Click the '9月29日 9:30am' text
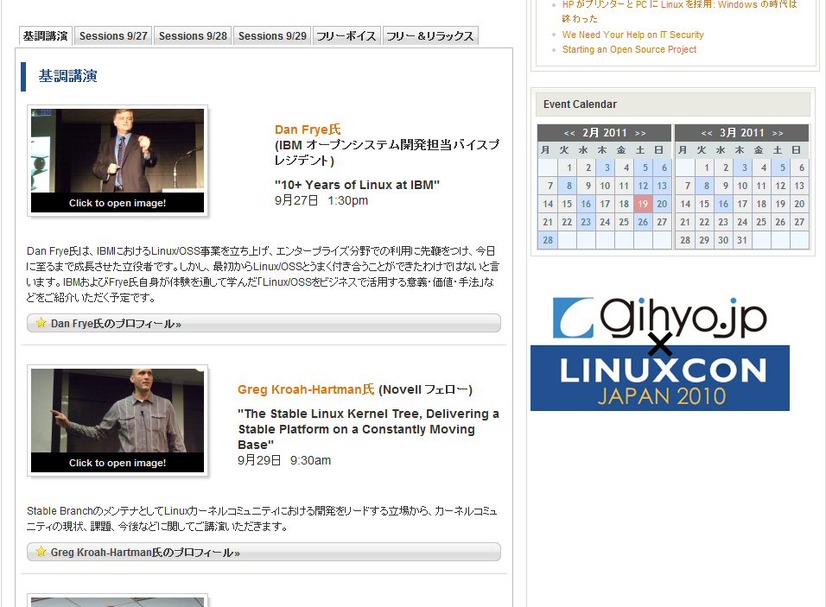Screen dimensions: 826x607 click(284, 461)
